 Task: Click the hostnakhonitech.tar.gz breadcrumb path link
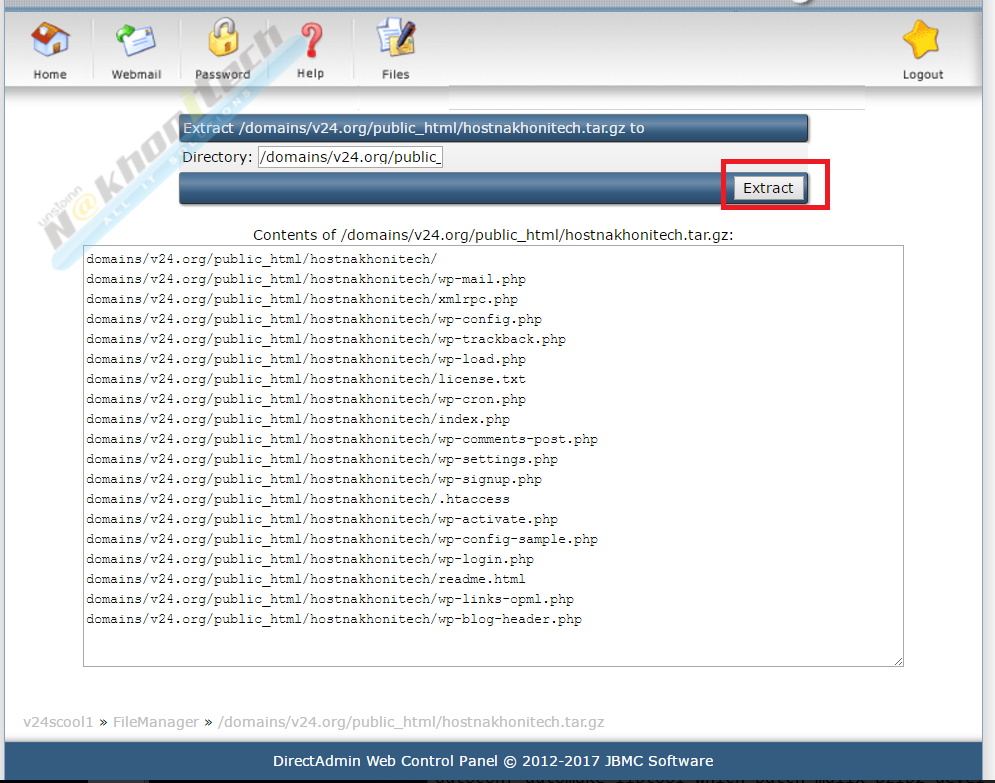pyautogui.click(x=411, y=722)
